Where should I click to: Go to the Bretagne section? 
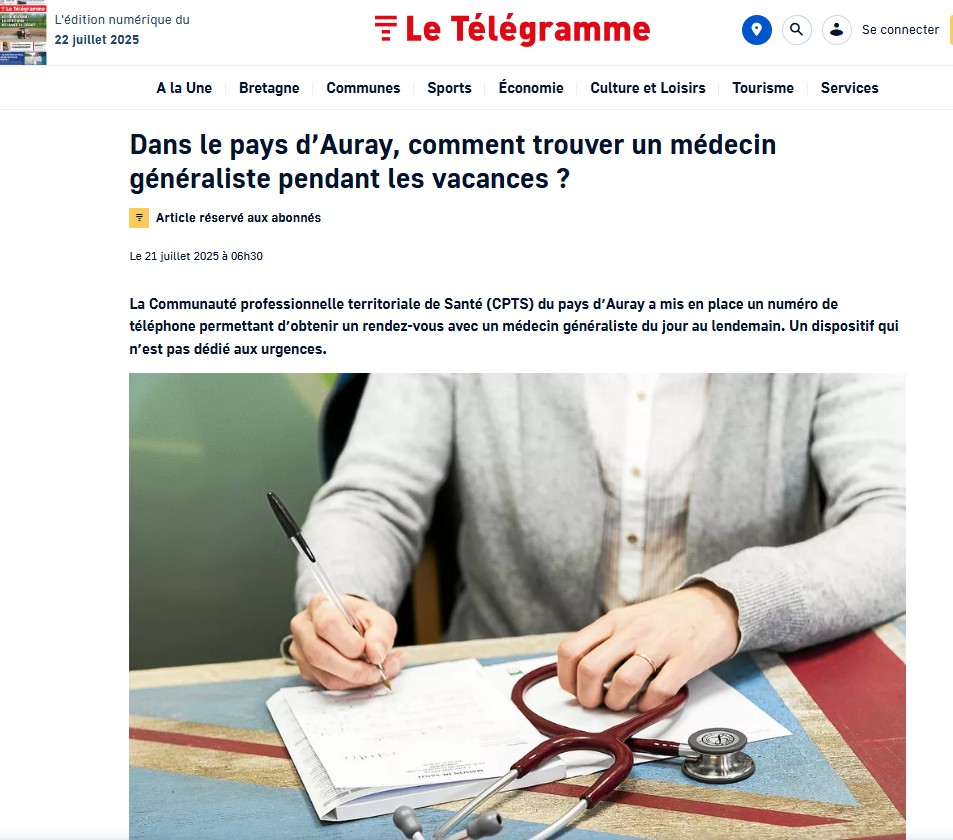point(269,88)
